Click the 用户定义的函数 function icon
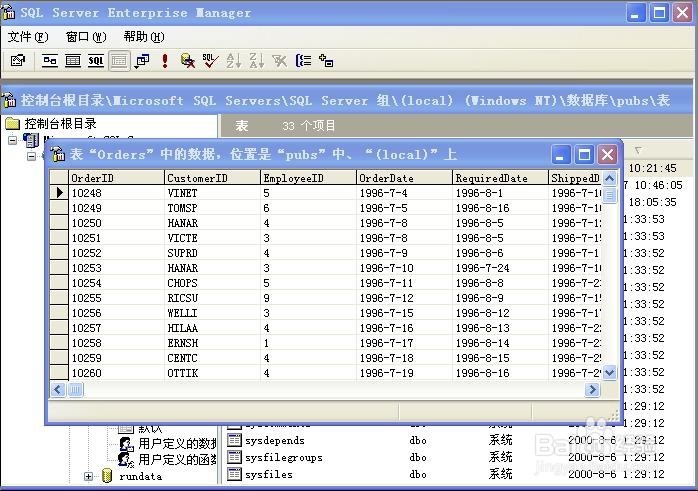Screen dimensions: 698x491 pyautogui.click(x=126, y=459)
